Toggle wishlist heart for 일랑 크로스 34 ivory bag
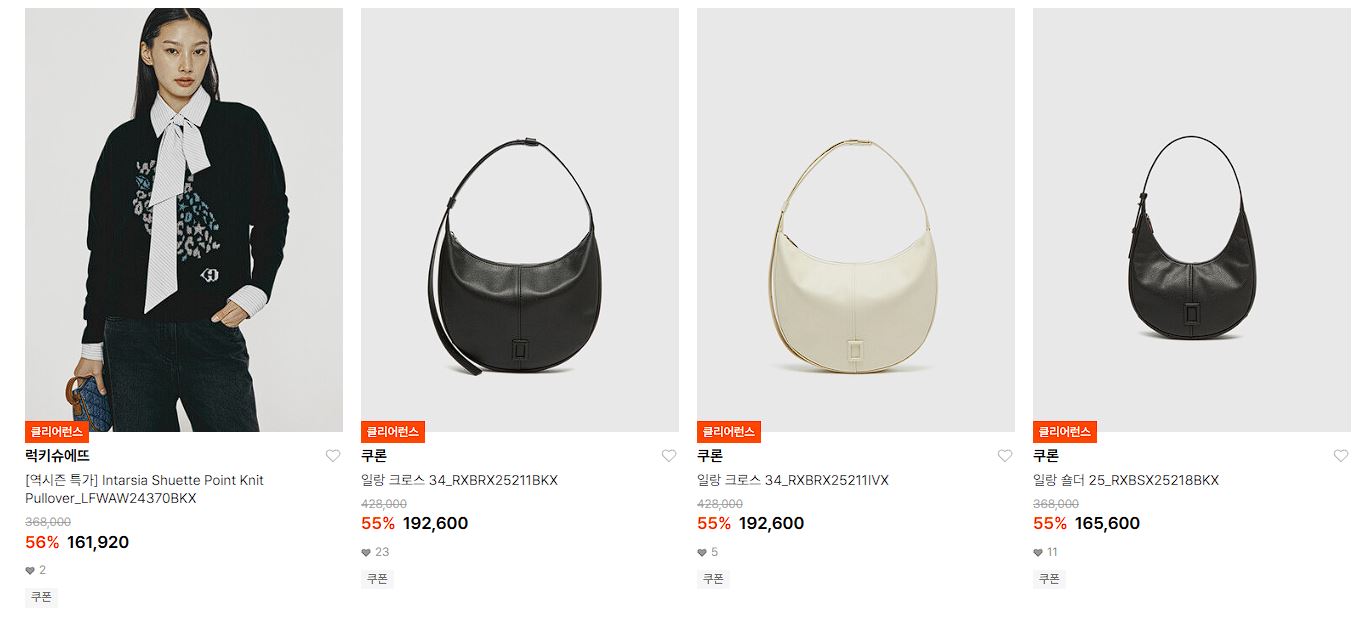The height and width of the screenshot is (617, 1361). pos(1005,456)
